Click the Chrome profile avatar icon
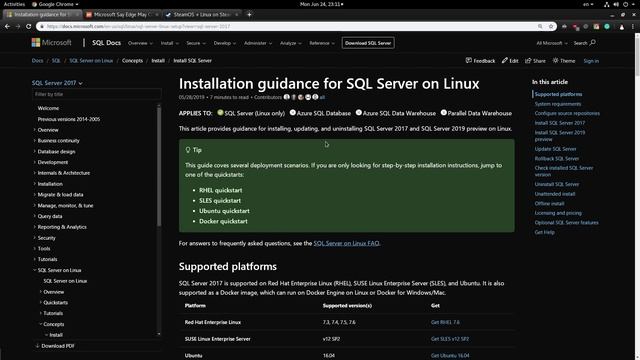Screen dimensions: 640x360 click(622, 27)
